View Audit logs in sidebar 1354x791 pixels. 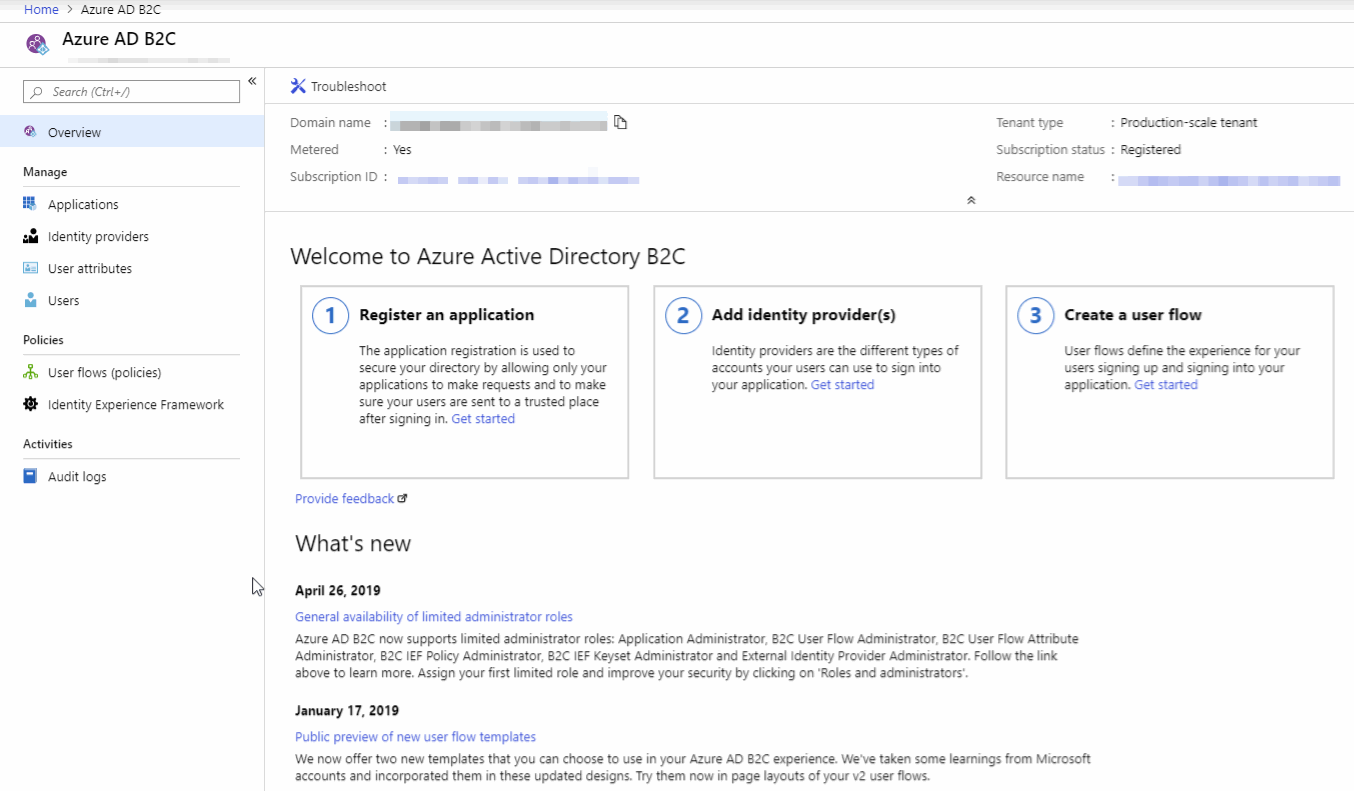click(x=77, y=476)
